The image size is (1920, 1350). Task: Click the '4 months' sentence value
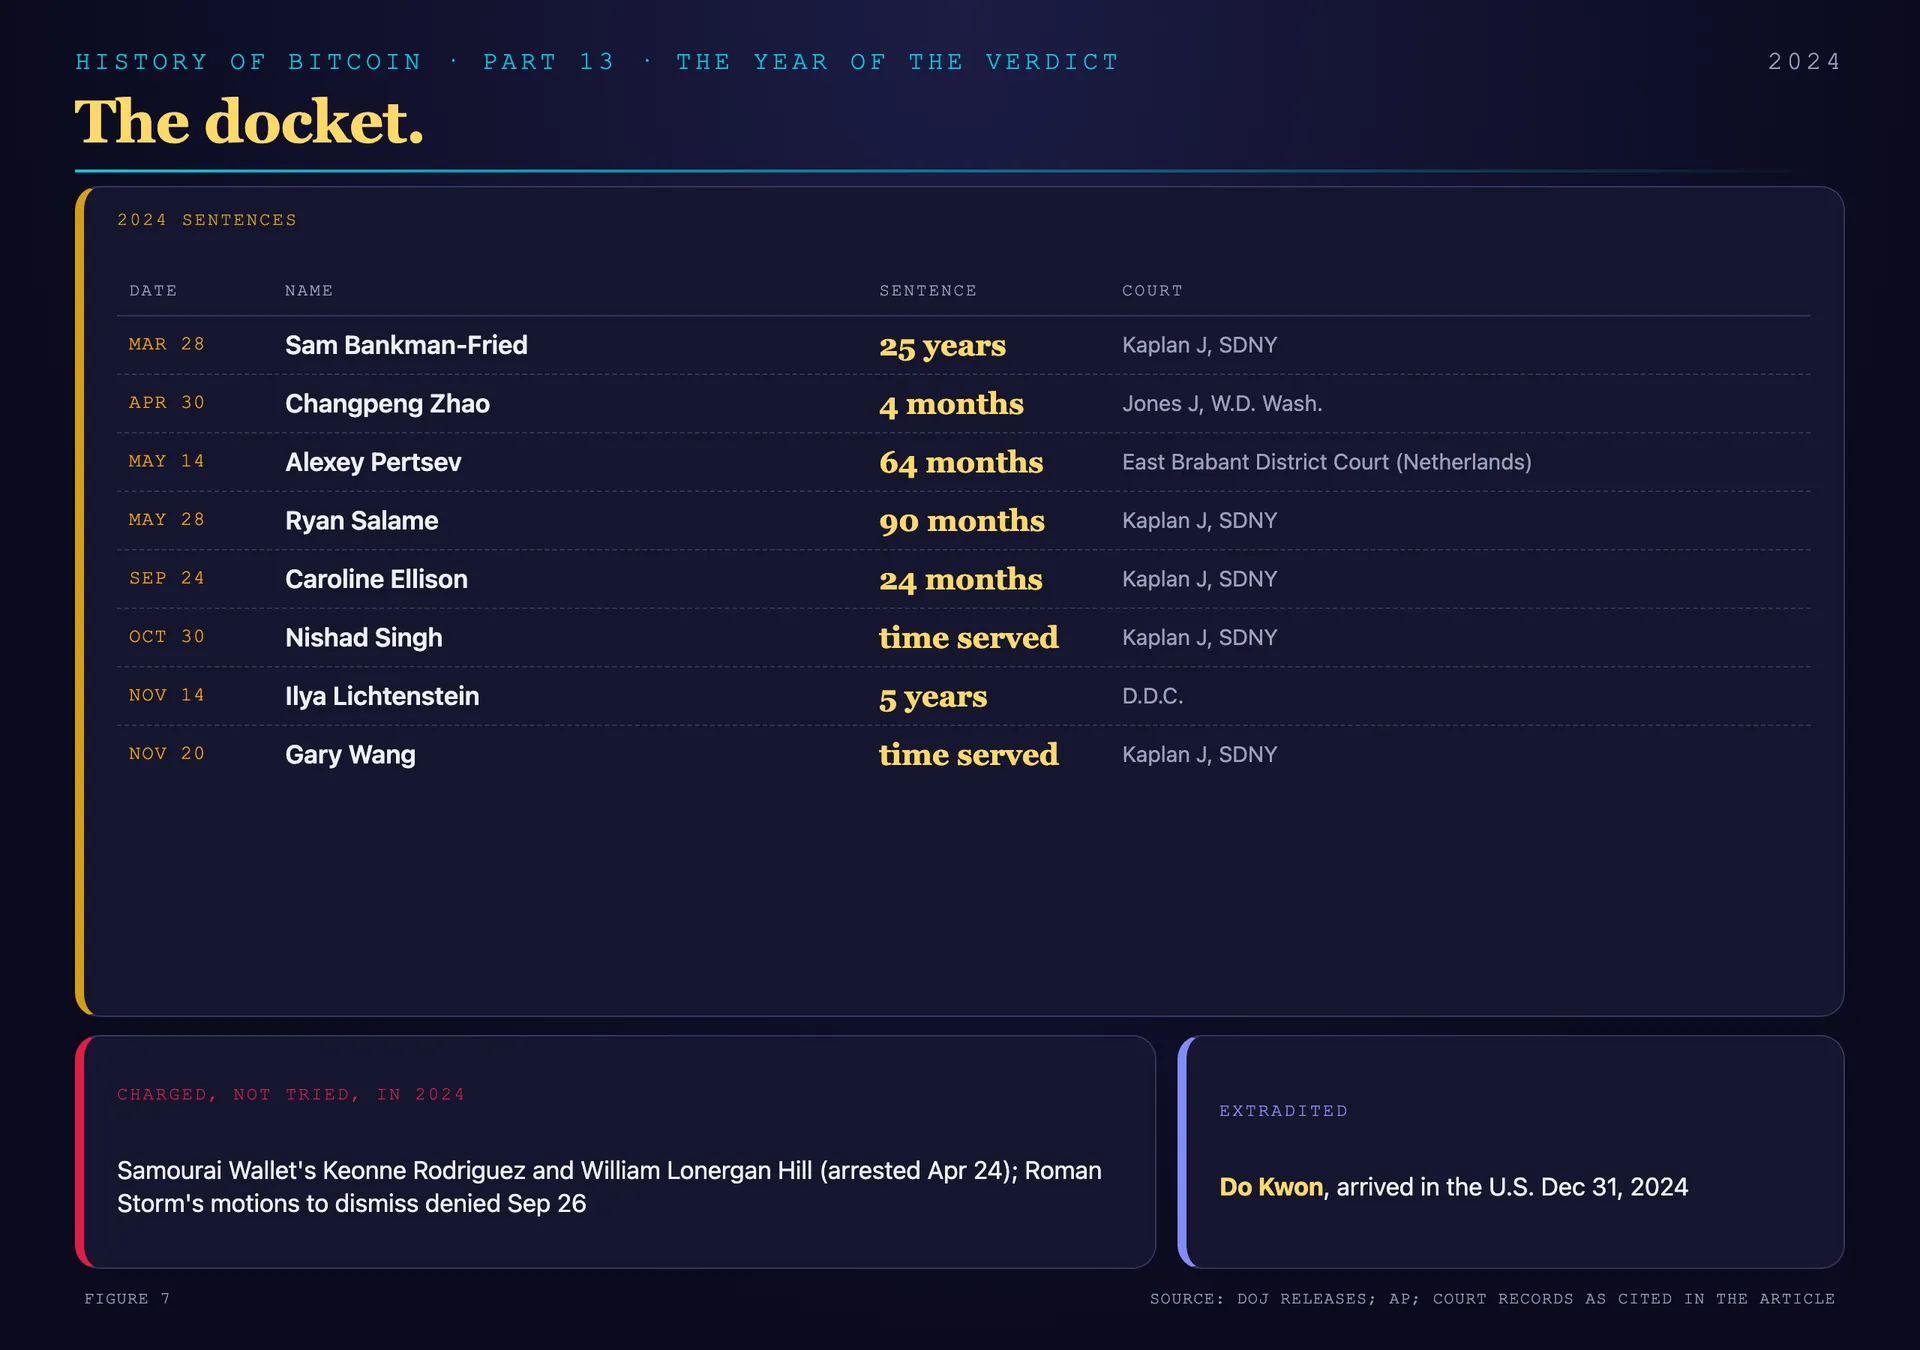click(x=951, y=404)
